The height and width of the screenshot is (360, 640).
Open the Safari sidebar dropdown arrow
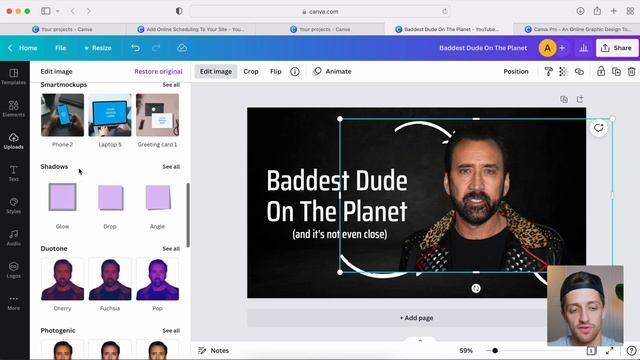click(x=58, y=11)
